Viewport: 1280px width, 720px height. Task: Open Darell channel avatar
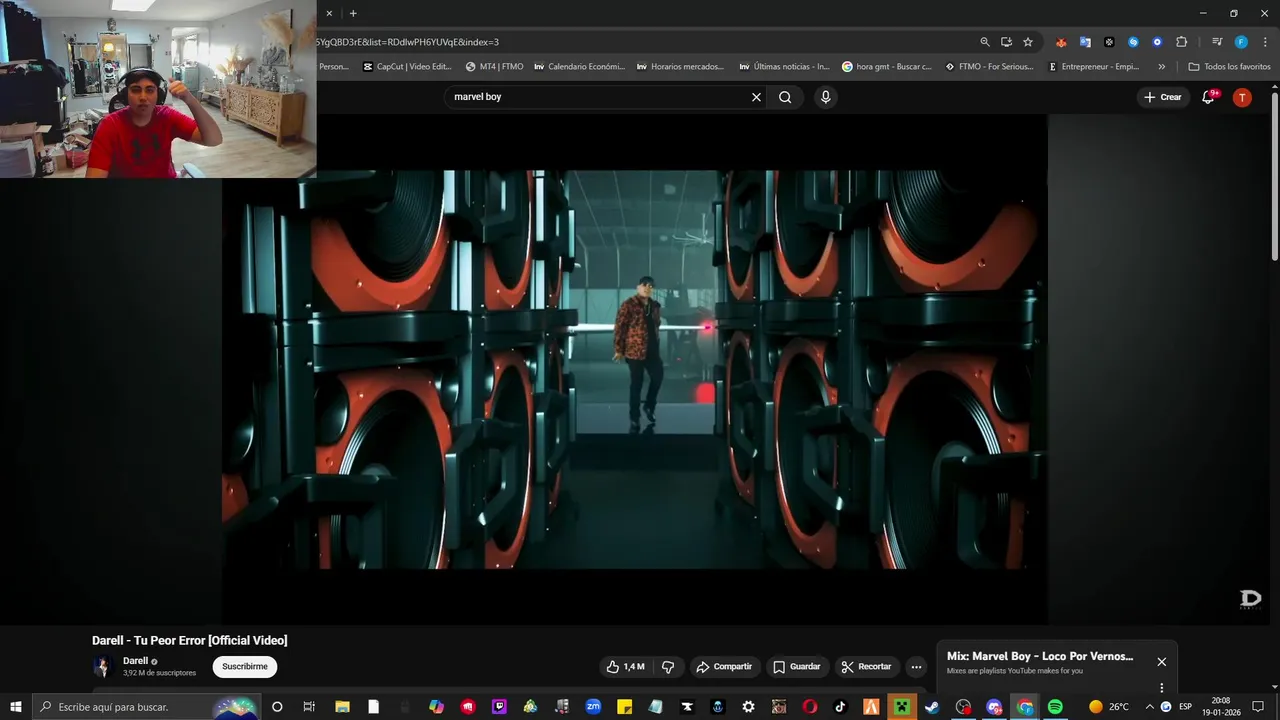click(102, 667)
